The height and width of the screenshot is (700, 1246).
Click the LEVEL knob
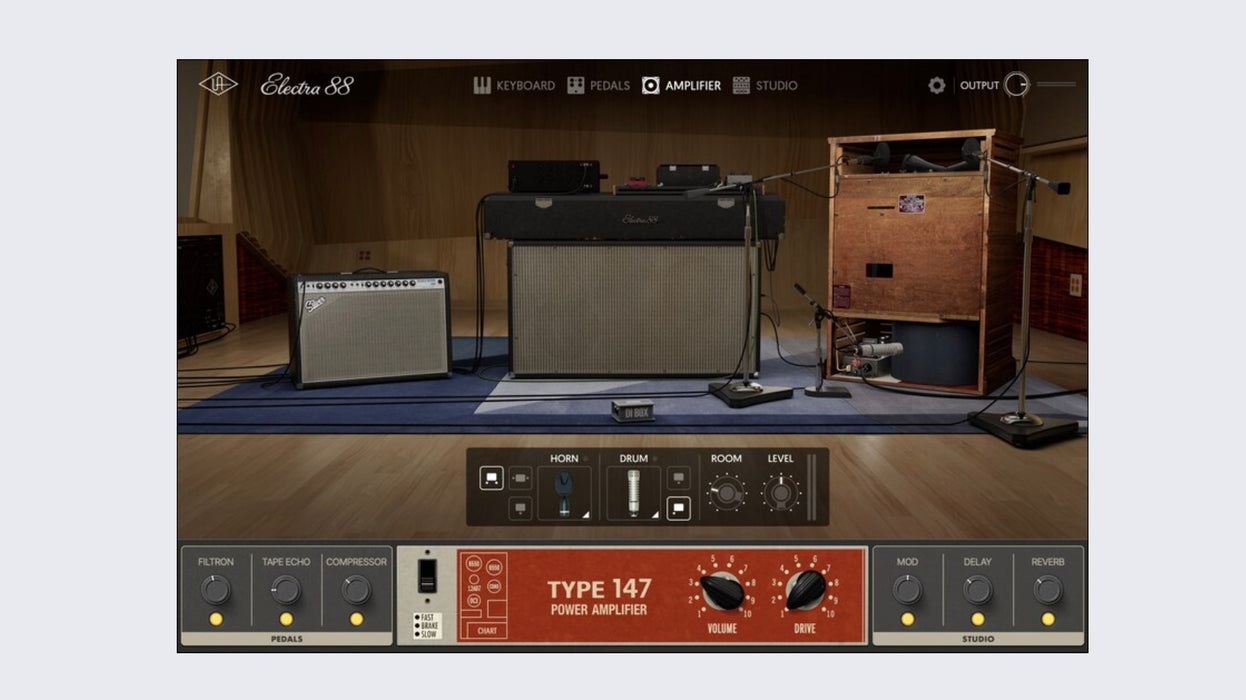coord(781,493)
